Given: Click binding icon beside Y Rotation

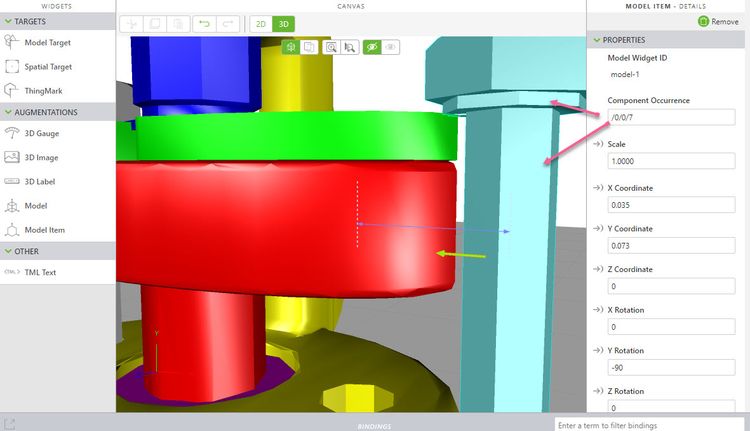Looking at the screenshot, I should click(598, 351).
